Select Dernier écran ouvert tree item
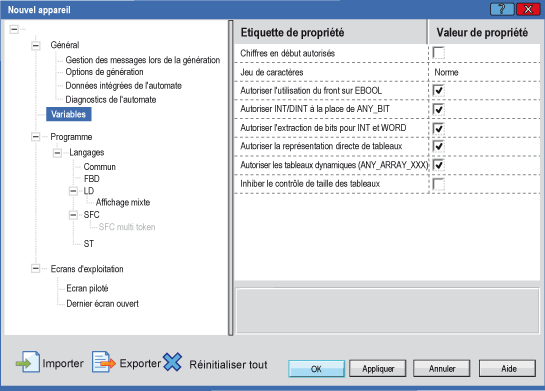This screenshot has height=391, width=545. pos(103,304)
